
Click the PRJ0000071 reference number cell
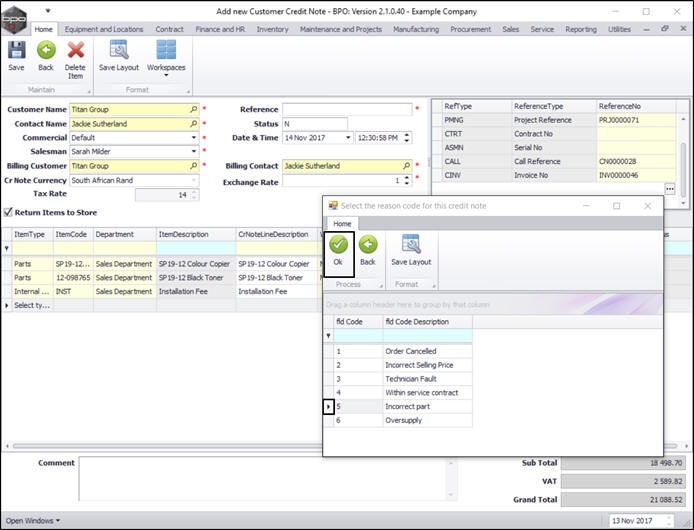pyautogui.click(x=636, y=120)
